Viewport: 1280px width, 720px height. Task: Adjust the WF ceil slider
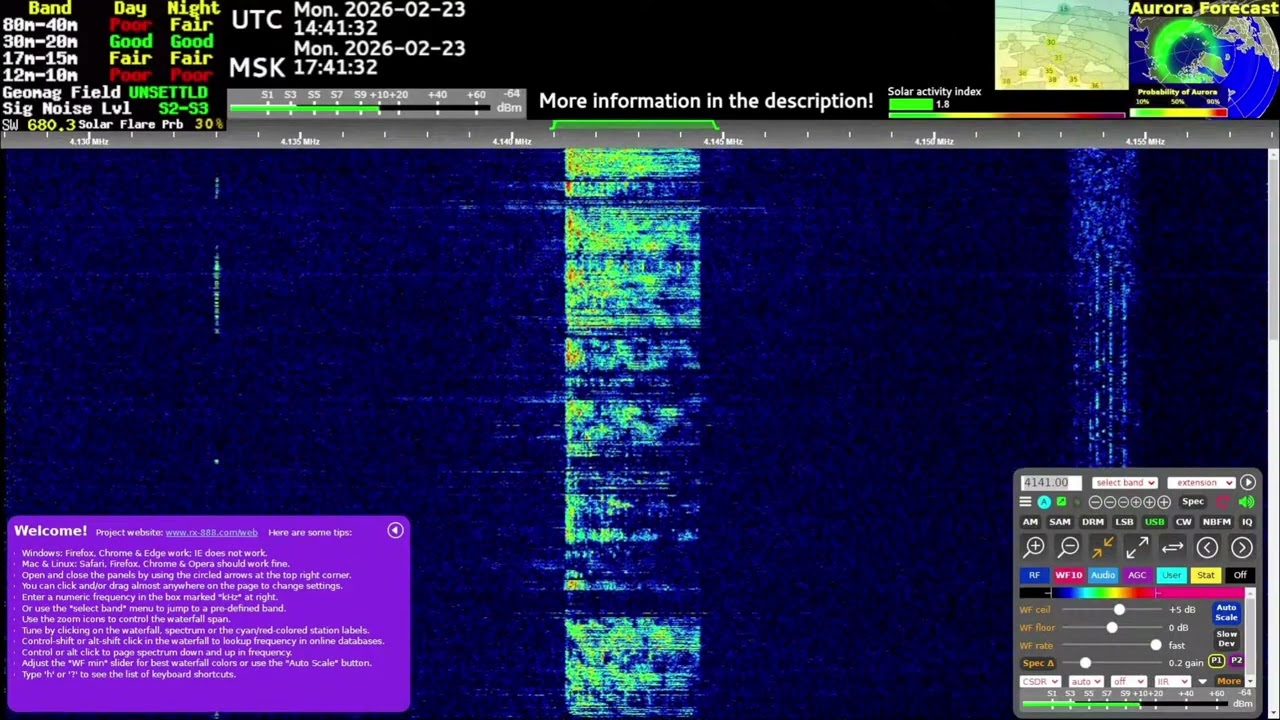(1112, 609)
